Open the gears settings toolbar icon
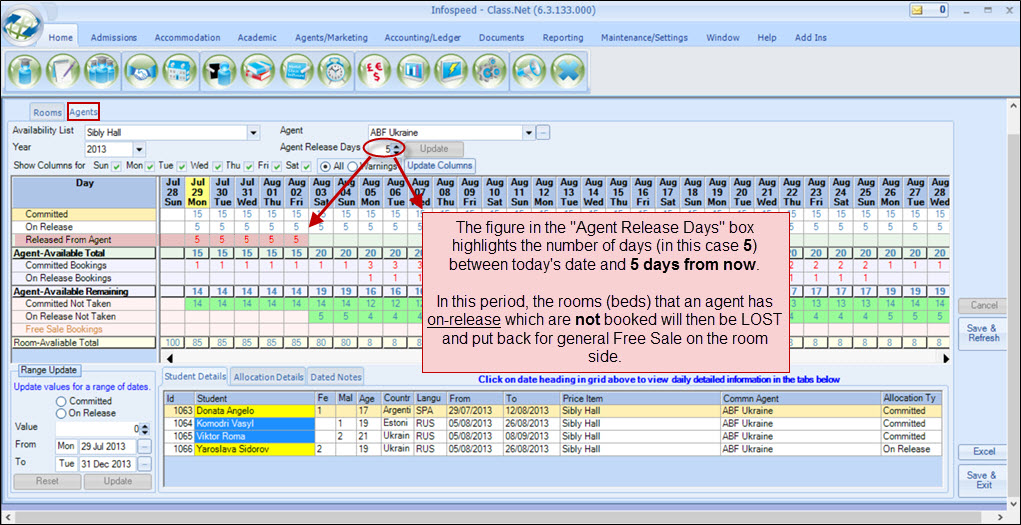 [489, 73]
